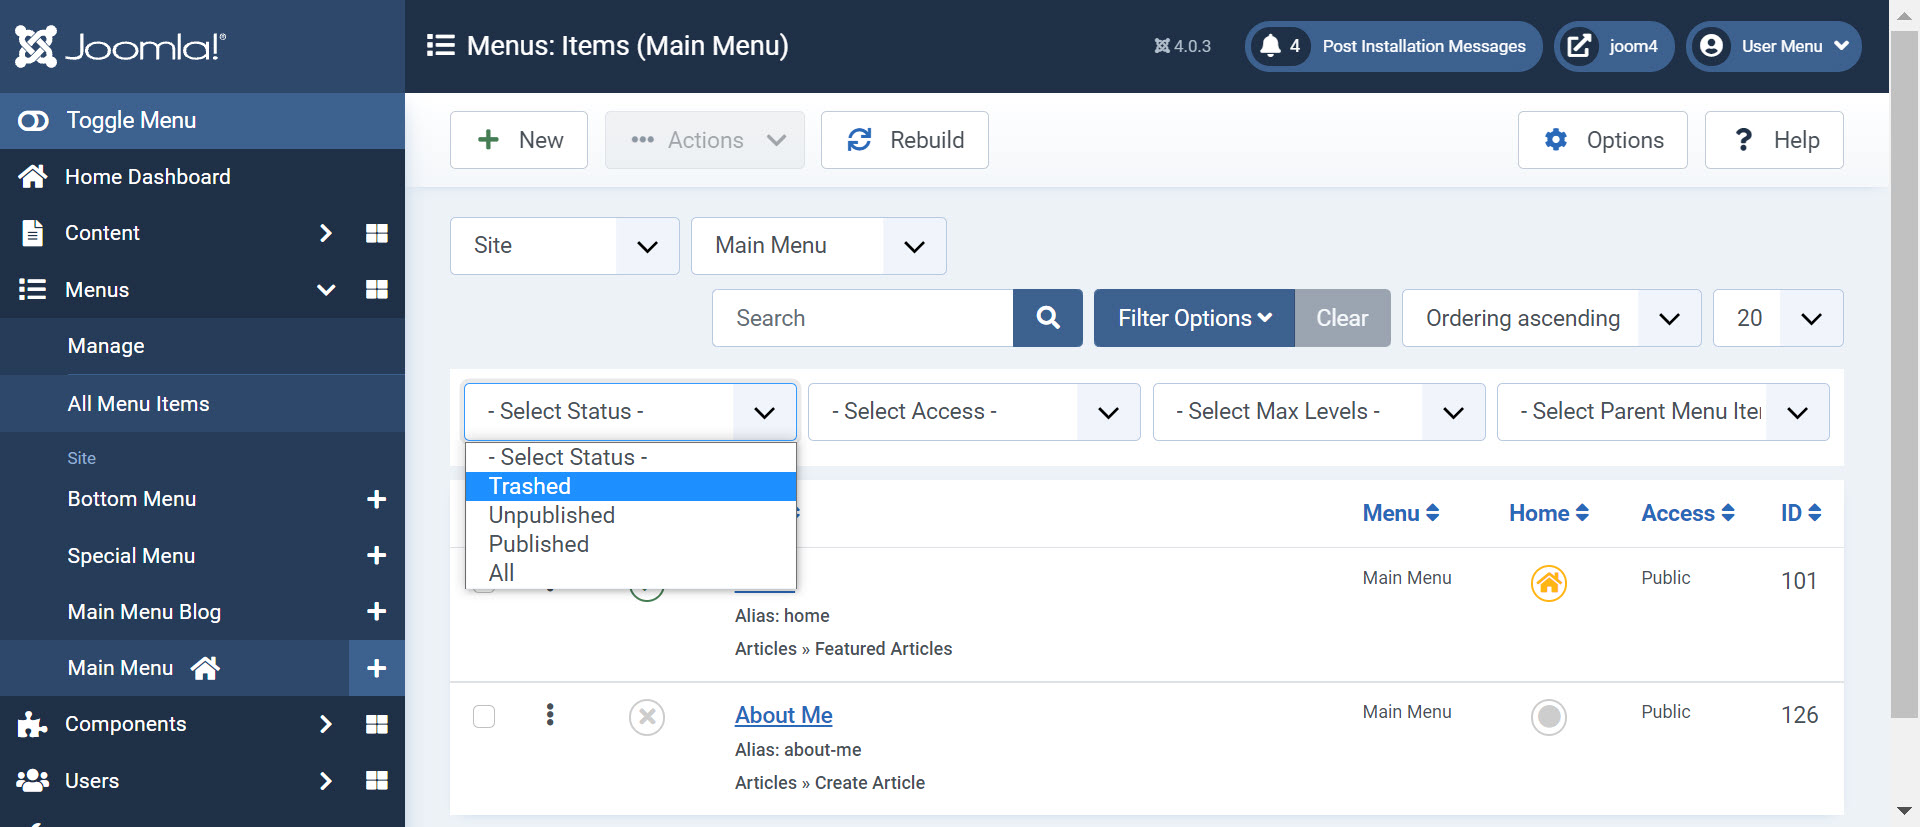Open the Post Installation Messages bell
1920x827 pixels.
tap(1271, 46)
